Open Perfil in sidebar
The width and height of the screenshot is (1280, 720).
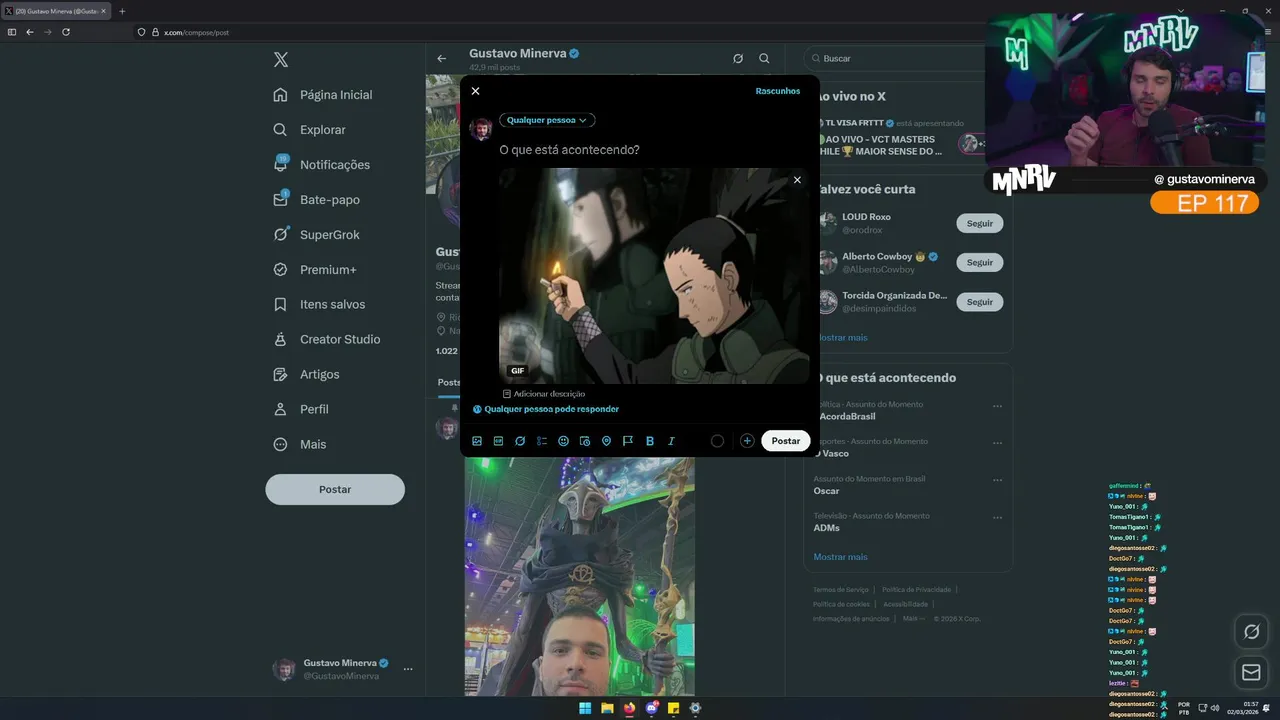tap(301, 410)
